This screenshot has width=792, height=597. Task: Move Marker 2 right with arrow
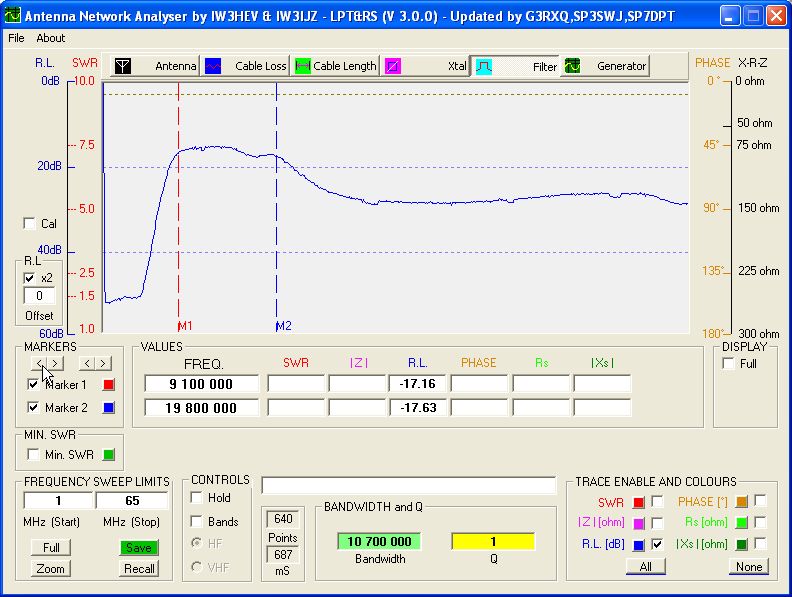point(103,363)
